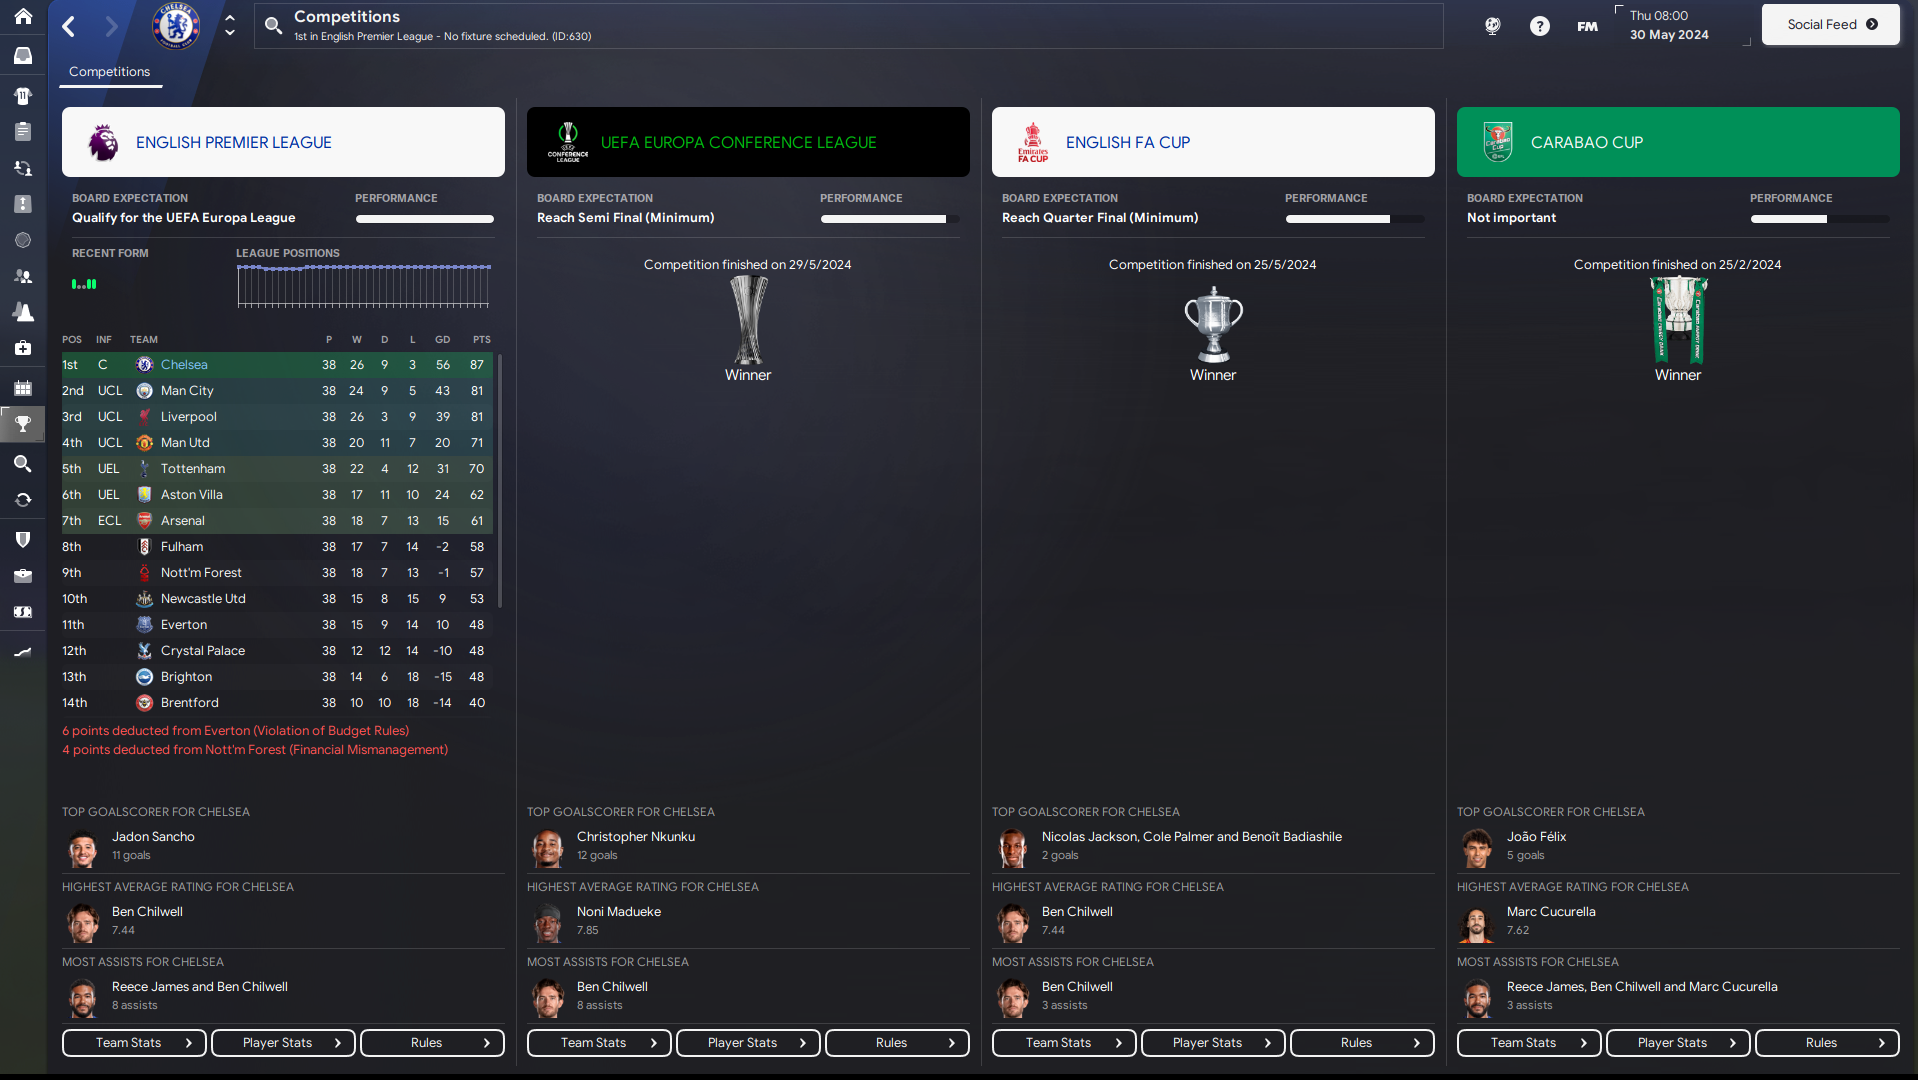Click the help question mark icon

[1540, 26]
